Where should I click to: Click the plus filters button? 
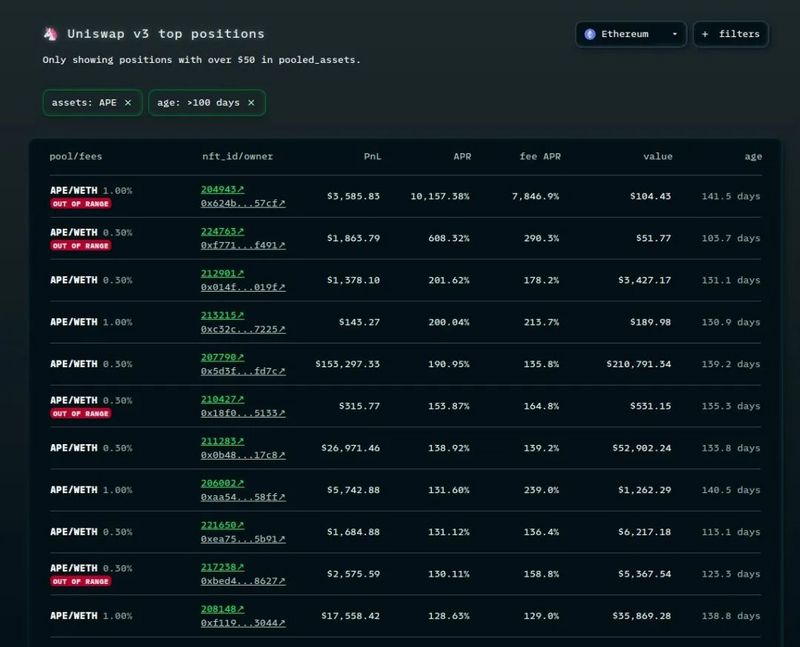[730, 34]
